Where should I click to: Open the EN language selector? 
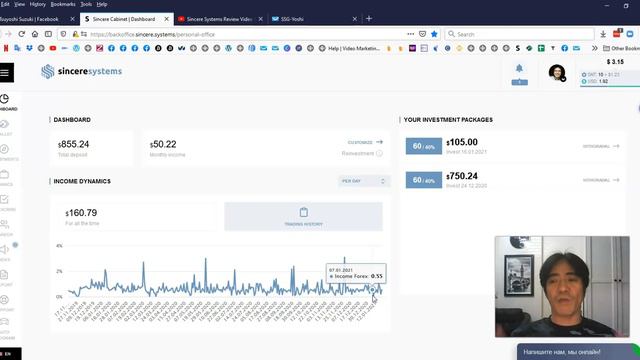click(x=8, y=354)
